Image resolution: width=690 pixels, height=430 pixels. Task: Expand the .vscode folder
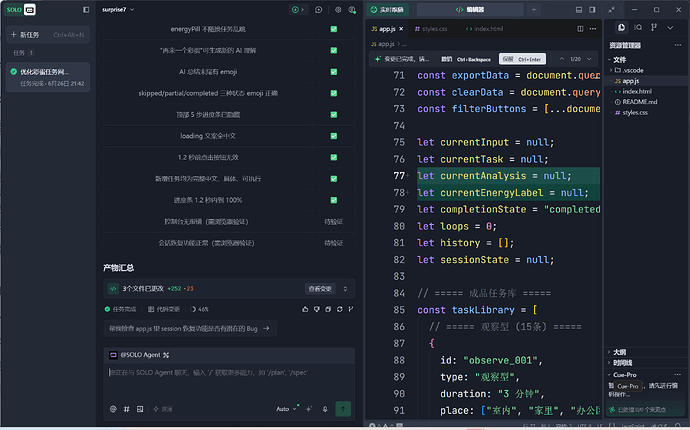(x=629, y=70)
